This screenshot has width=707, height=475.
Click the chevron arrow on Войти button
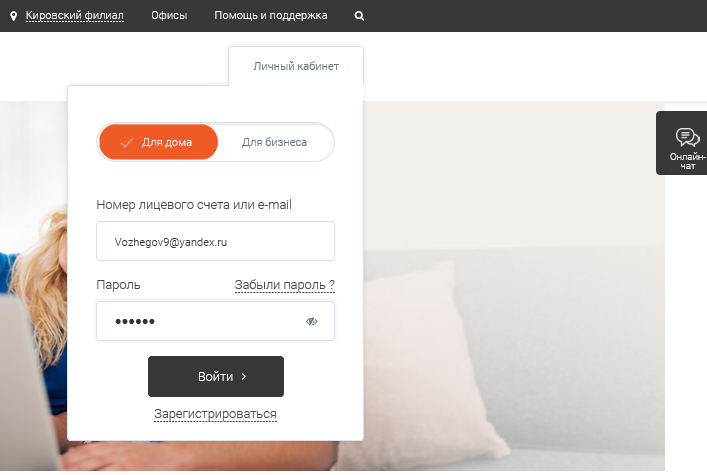tap(243, 376)
